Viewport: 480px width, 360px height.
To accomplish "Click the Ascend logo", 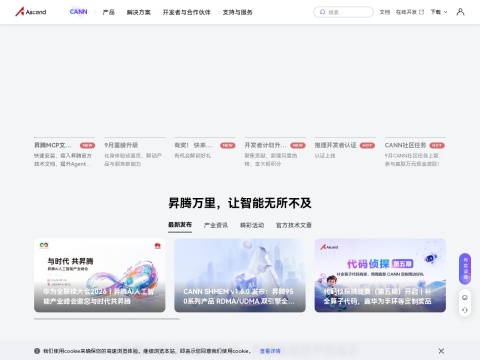I will pyautogui.click(x=31, y=12).
